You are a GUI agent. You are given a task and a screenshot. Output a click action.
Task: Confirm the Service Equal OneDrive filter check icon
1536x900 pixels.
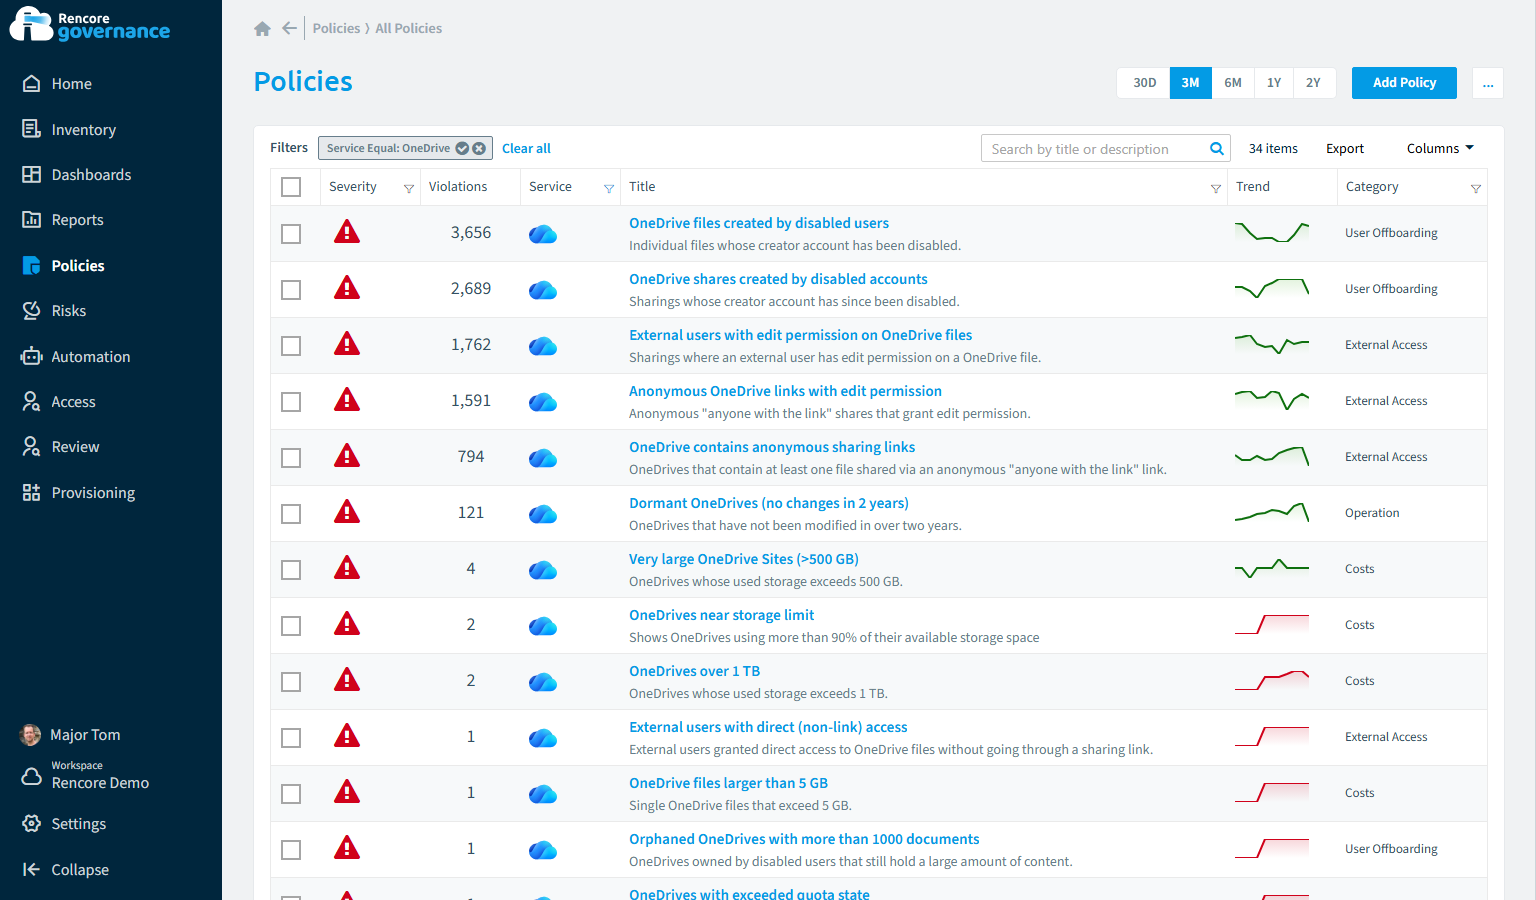[x=462, y=148]
